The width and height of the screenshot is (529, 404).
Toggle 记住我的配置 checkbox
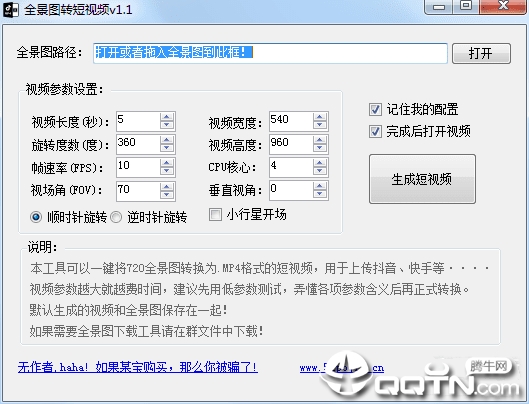coord(375,109)
